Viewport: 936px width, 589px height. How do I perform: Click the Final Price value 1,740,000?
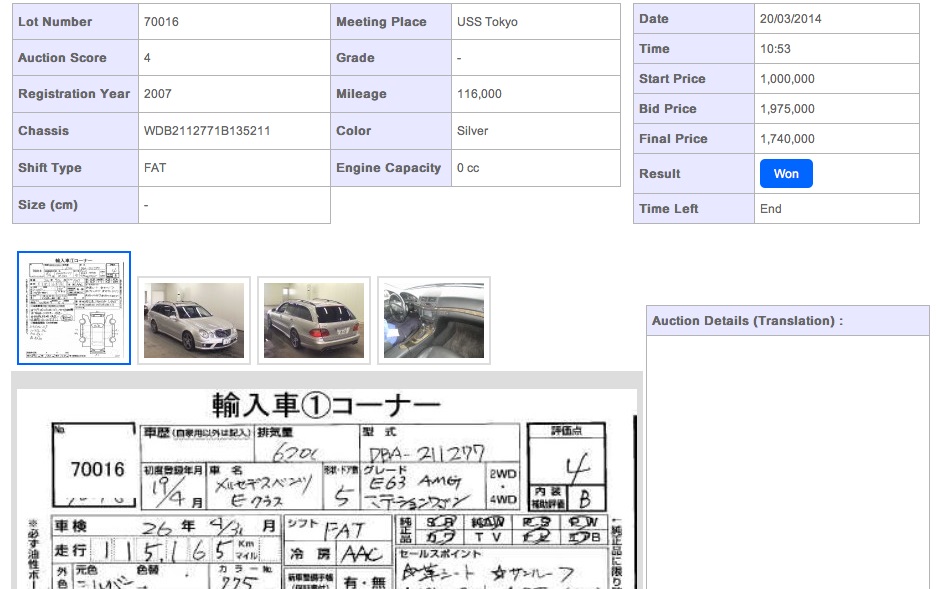pos(787,139)
